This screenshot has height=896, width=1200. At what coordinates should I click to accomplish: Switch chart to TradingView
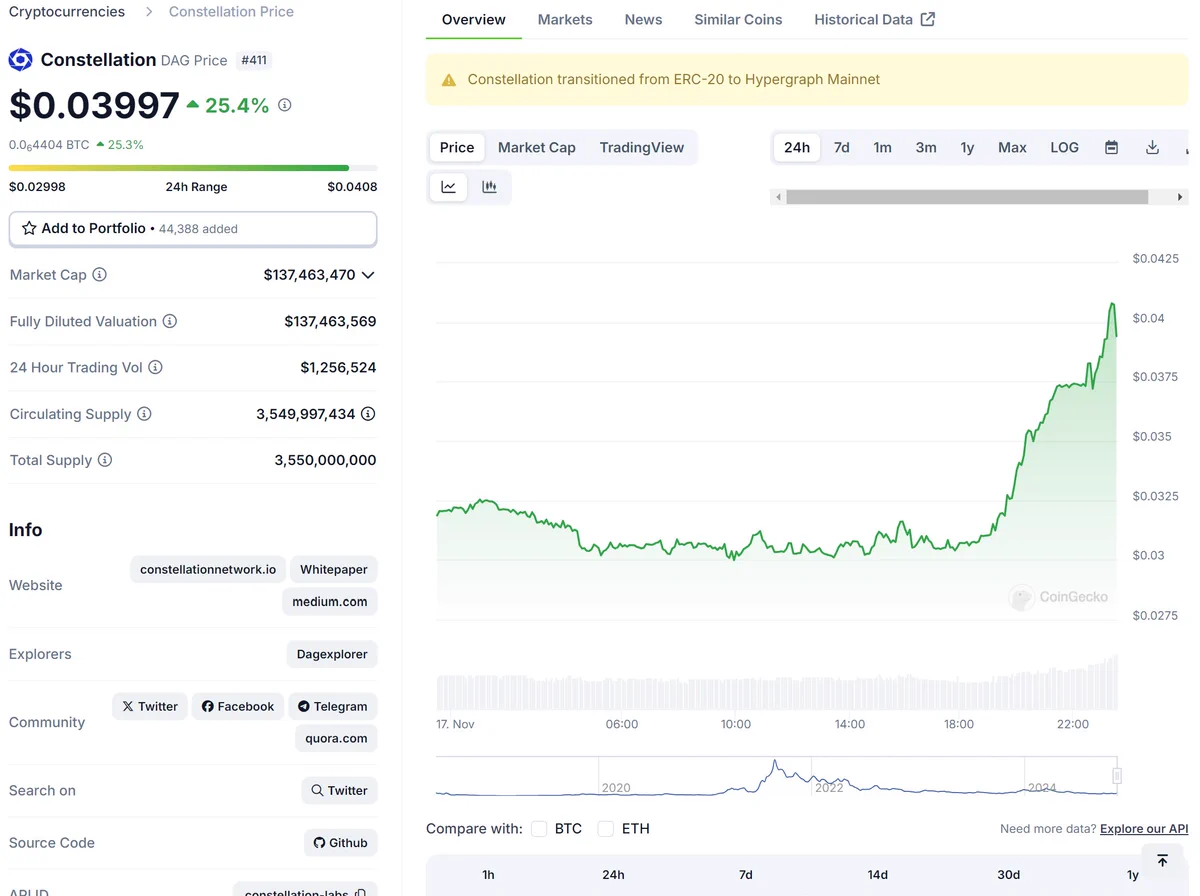[x=642, y=147]
